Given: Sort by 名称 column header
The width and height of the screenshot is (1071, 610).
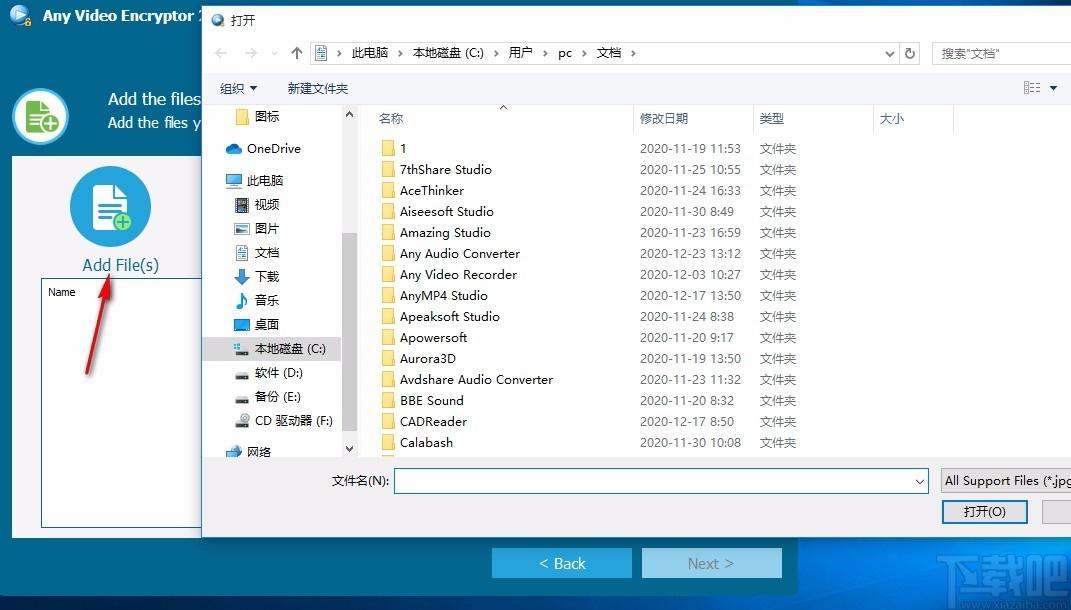Looking at the screenshot, I should pyautogui.click(x=391, y=119).
